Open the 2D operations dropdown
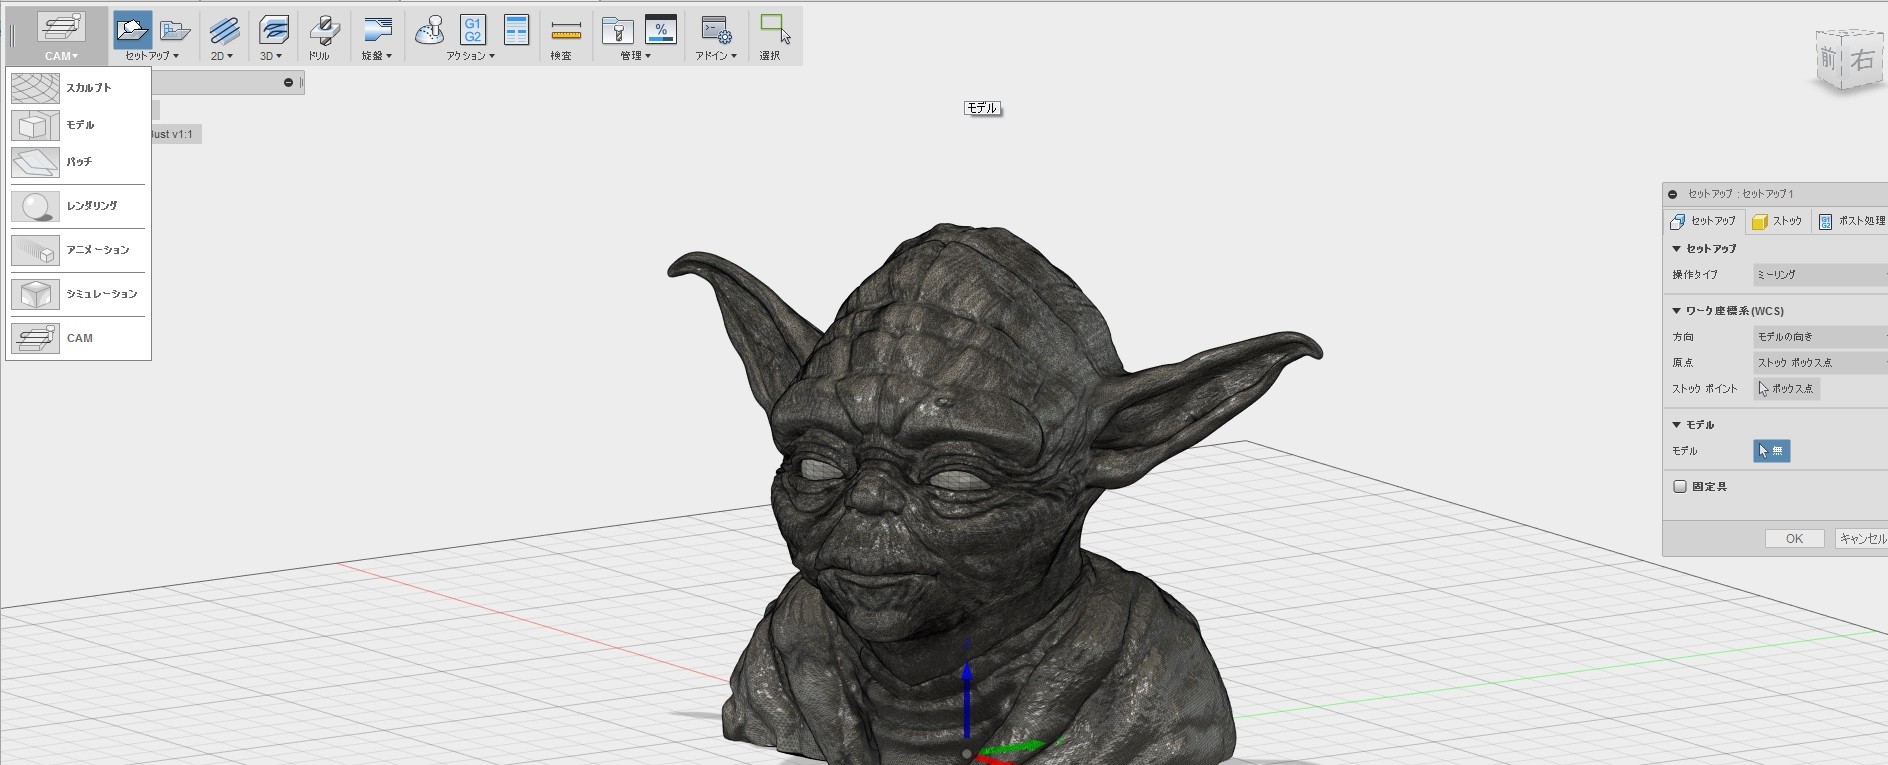Image resolution: width=1888 pixels, height=765 pixels. pos(221,56)
